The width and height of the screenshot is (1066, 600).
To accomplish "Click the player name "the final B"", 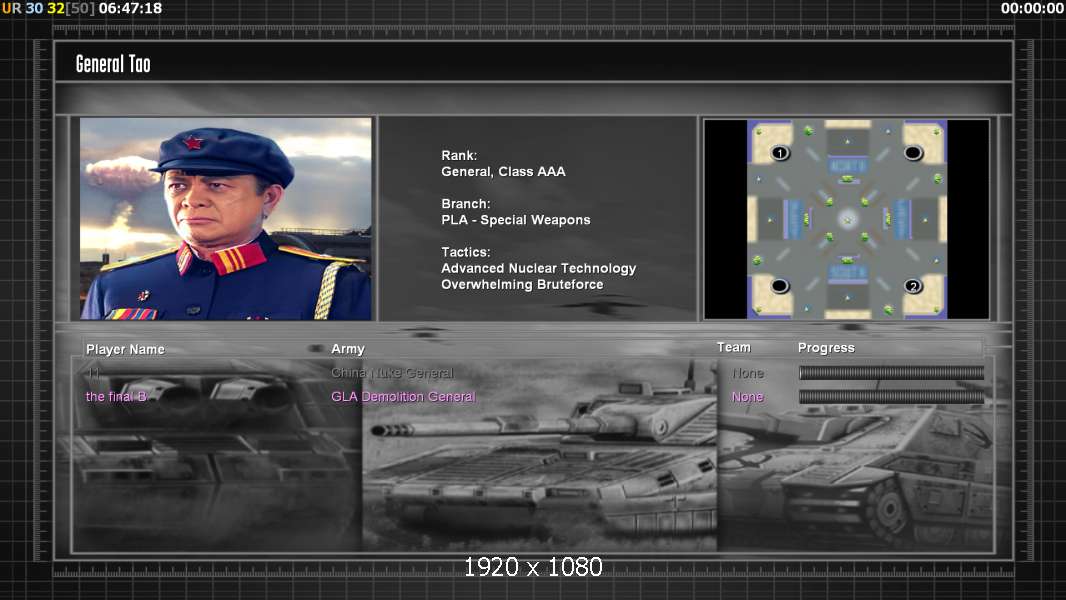I will click(116, 397).
